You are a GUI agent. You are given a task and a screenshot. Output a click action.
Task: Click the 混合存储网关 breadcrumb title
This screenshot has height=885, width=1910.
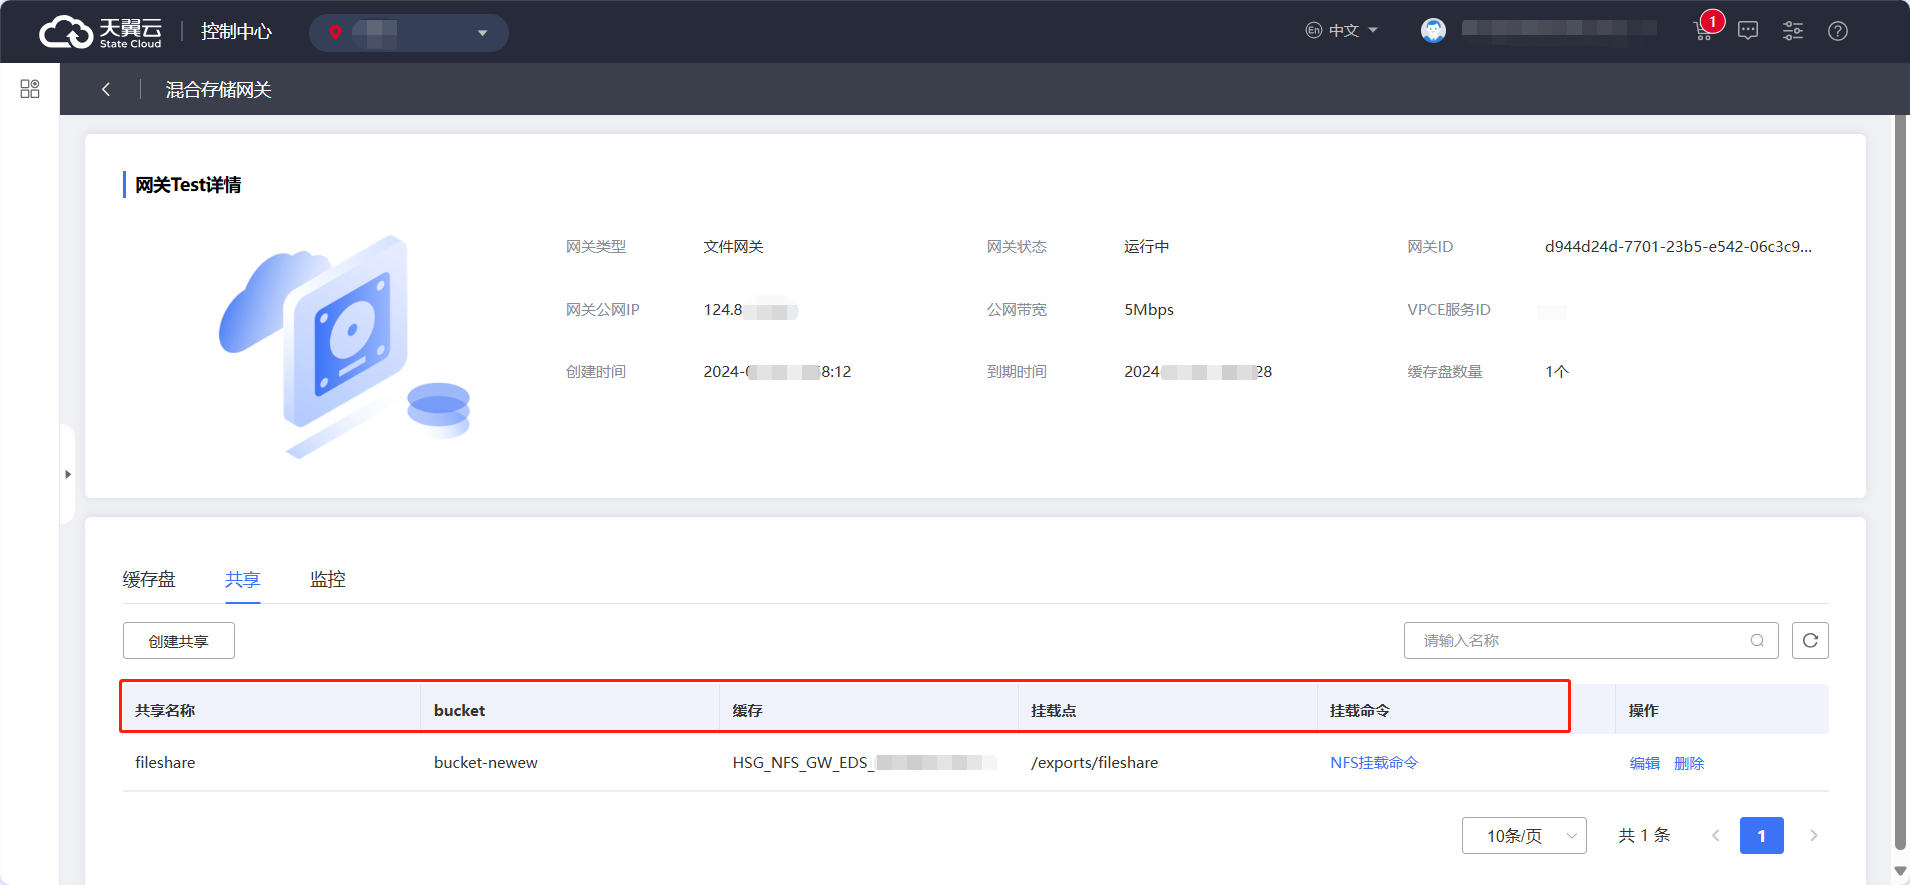coord(218,90)
